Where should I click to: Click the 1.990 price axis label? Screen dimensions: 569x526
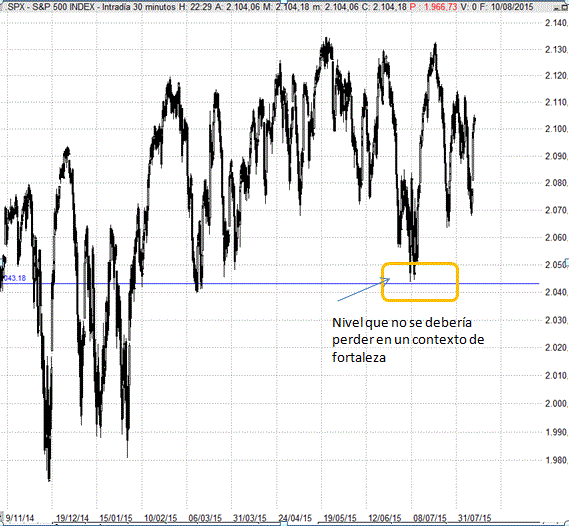(x=556, y=432)
